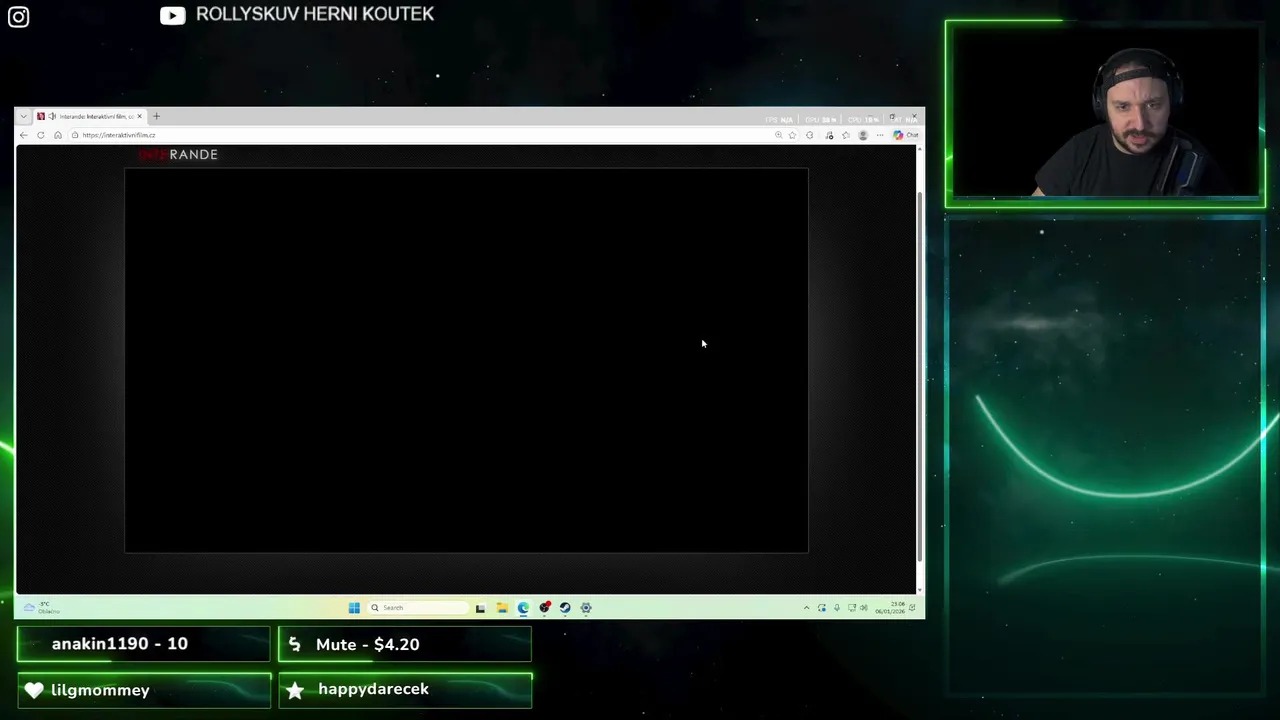Open the browser extensions puzzle icon
This screenshot has width=1280, height=720.
click(x=810, y=135)
